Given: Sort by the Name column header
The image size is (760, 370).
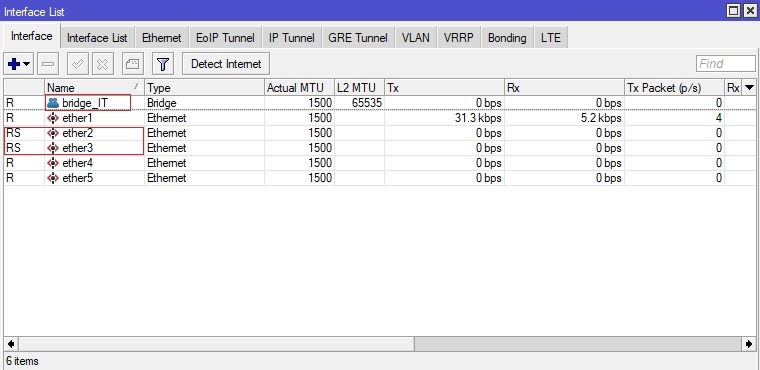Looking at the screenshot, I should 95,88.
